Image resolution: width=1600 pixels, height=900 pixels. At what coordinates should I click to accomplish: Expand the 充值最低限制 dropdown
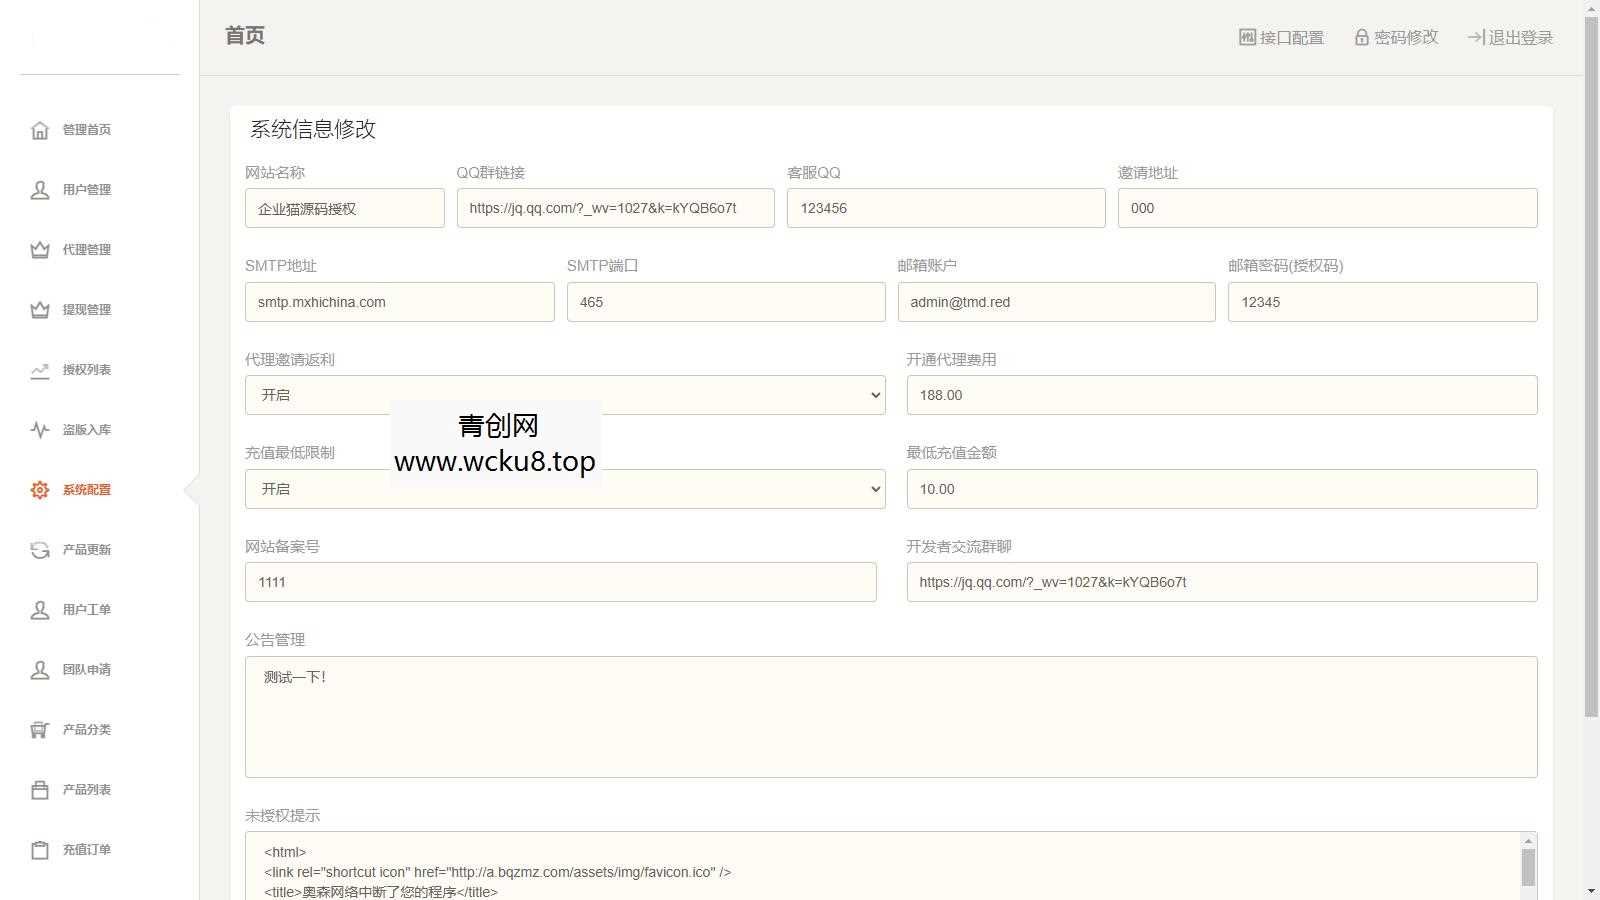564,489
